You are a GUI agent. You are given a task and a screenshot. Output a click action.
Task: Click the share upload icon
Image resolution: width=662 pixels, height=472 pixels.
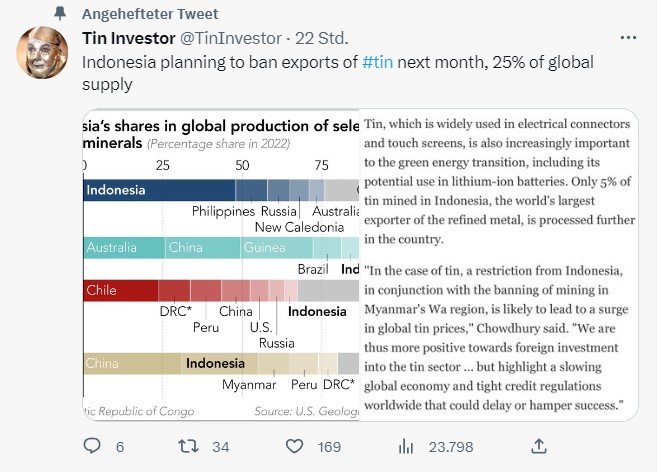(538, 446)
